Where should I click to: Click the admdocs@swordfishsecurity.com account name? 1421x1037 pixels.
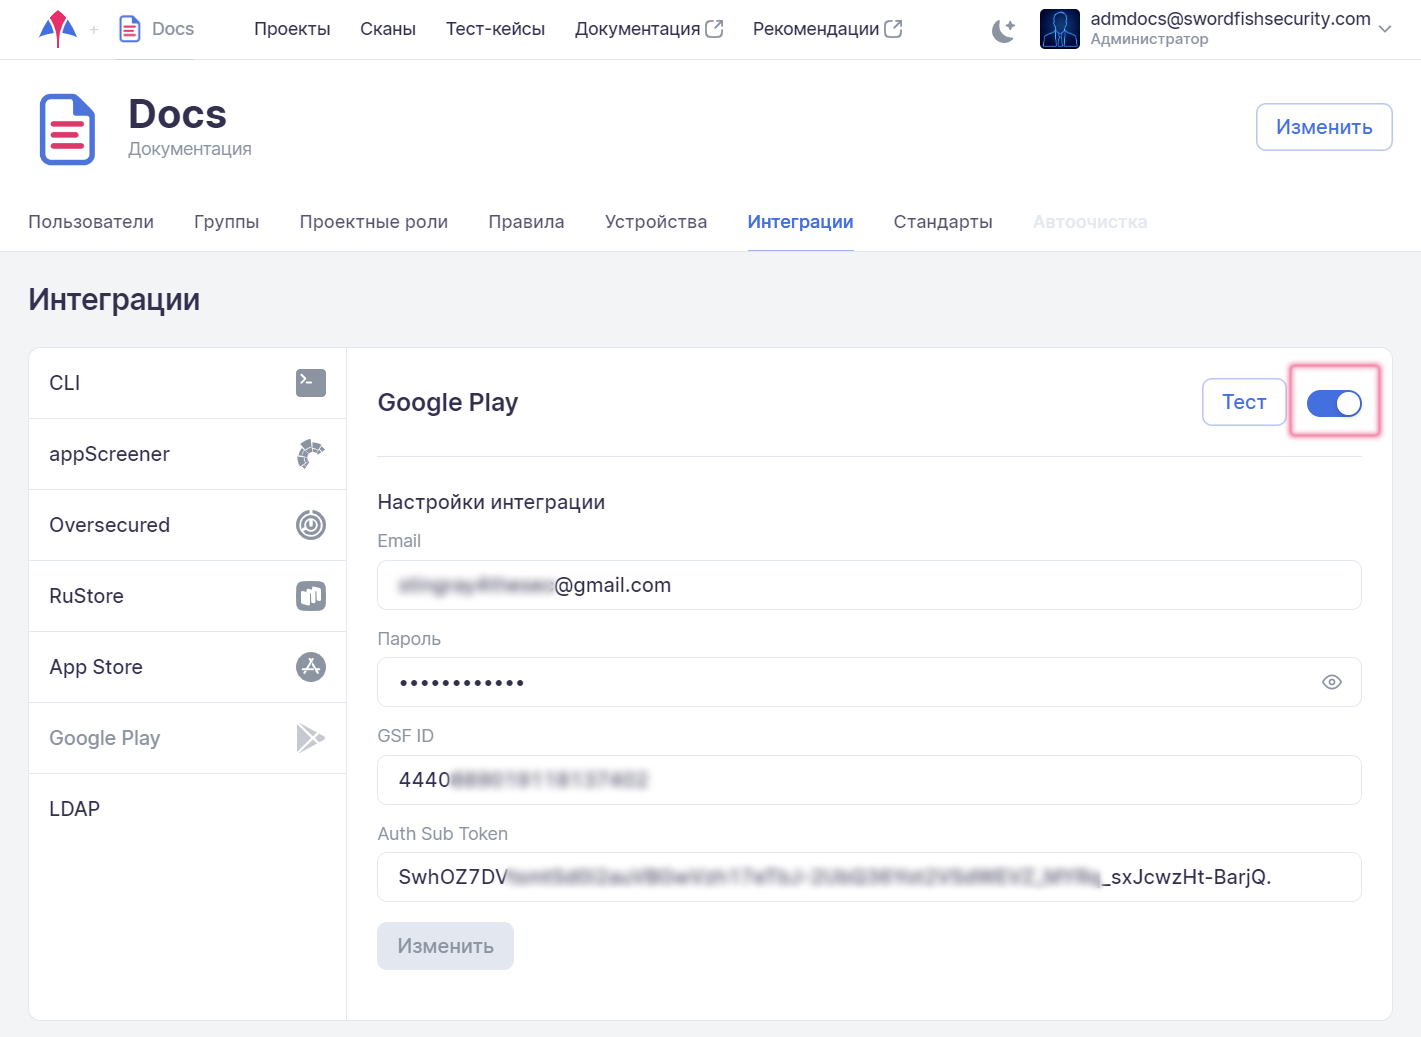click(x=1230, y=19)
